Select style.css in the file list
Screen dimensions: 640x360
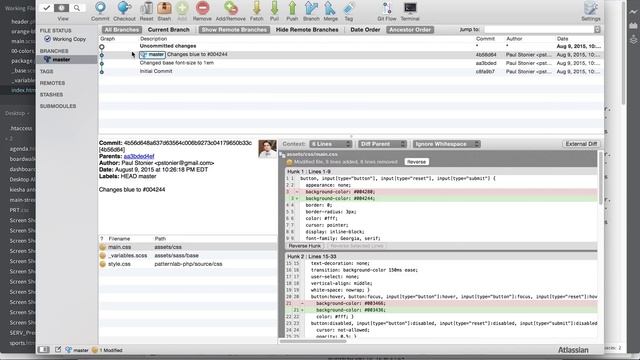pyautogui.click(x=188, y=264)
